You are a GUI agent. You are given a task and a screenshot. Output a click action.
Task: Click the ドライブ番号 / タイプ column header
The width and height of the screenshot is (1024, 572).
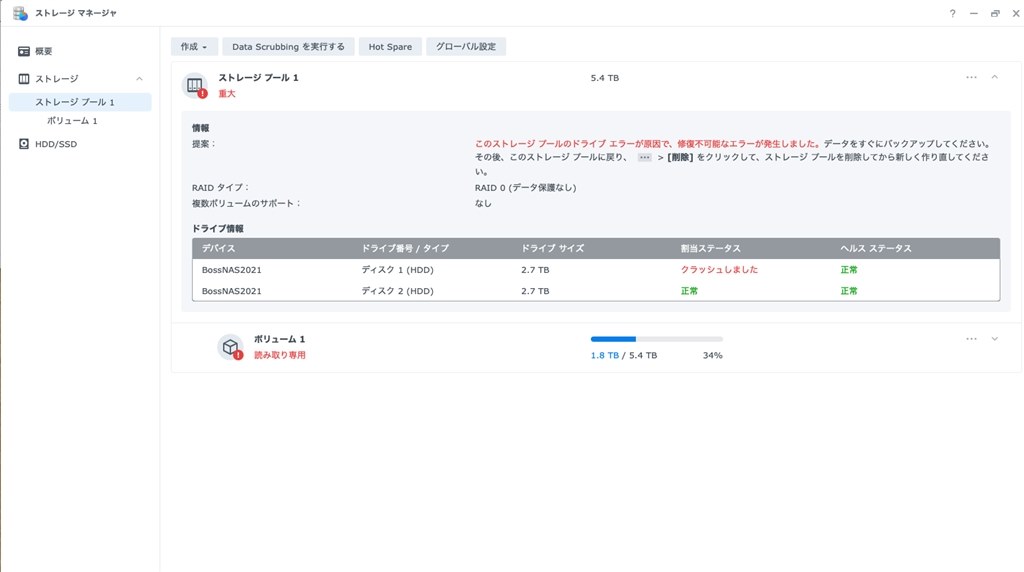(x=405, y=248)
